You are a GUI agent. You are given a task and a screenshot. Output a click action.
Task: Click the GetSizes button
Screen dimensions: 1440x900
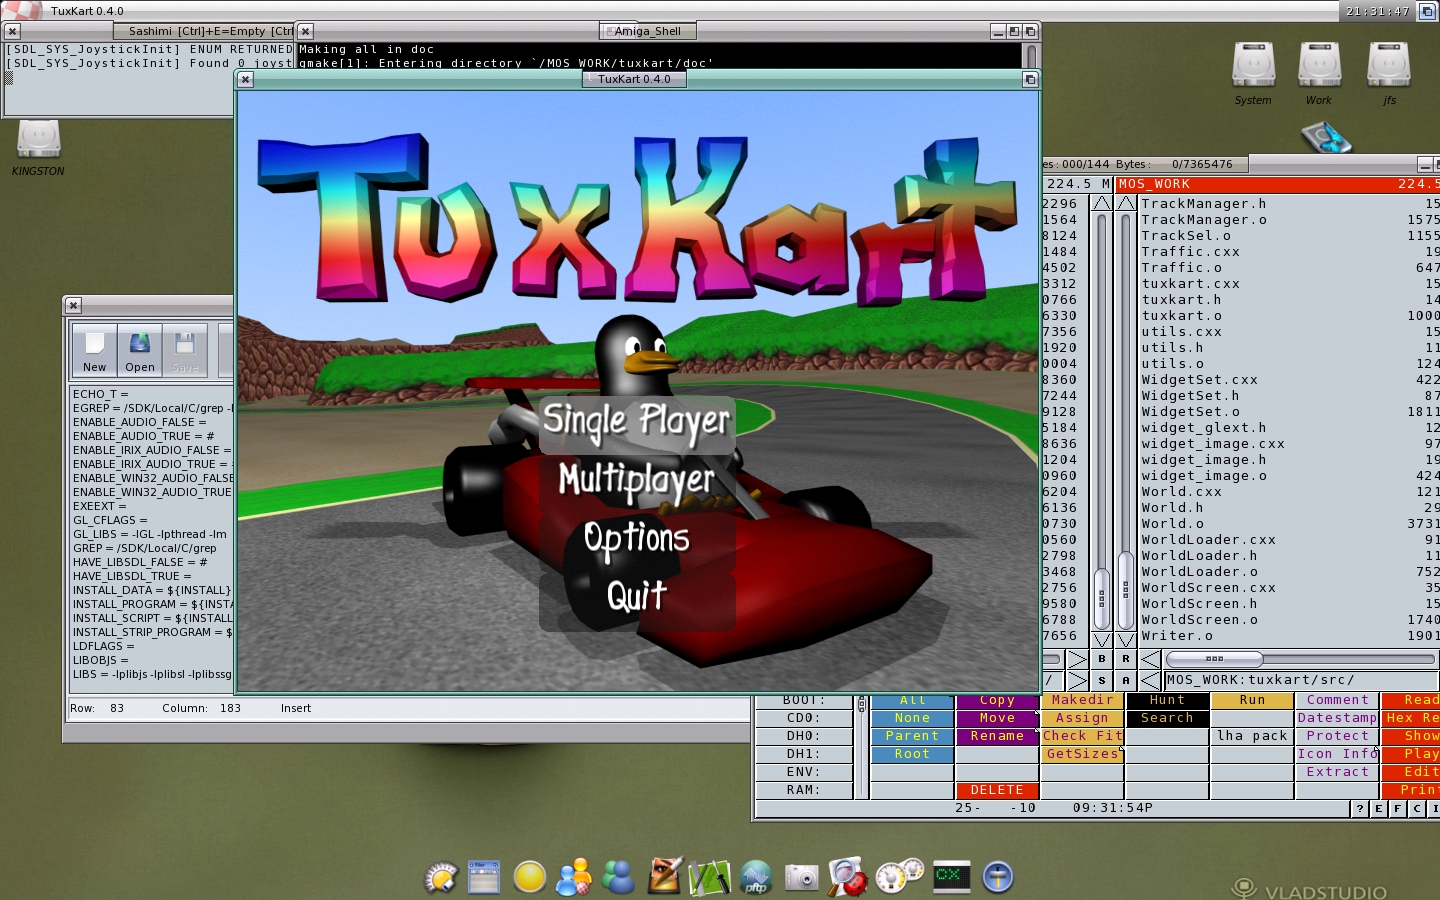coord(1082,754)
